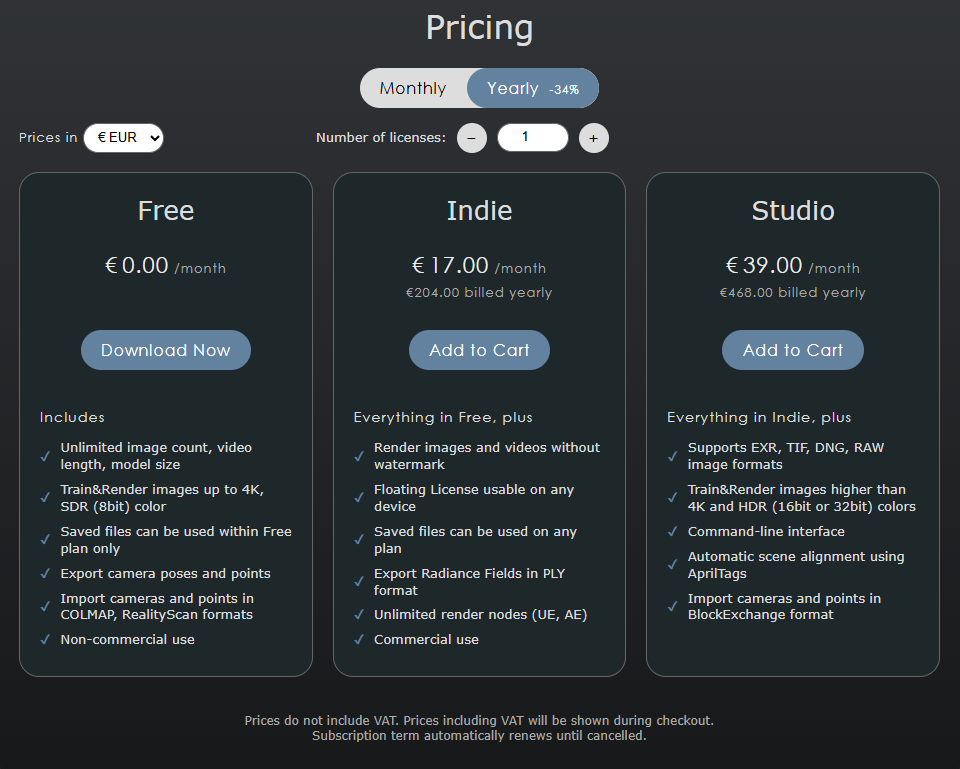Click the Indie plan €17.00 price
Screen dimensions: 960x769
(x=451, y=266)
